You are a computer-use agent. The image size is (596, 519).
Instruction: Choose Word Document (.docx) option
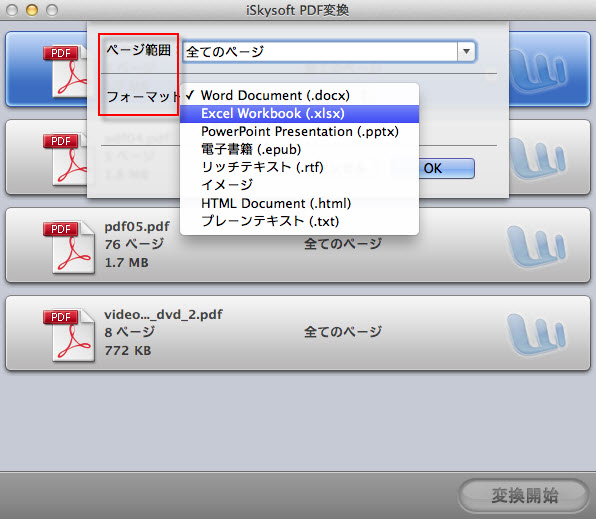coord(300,95)
